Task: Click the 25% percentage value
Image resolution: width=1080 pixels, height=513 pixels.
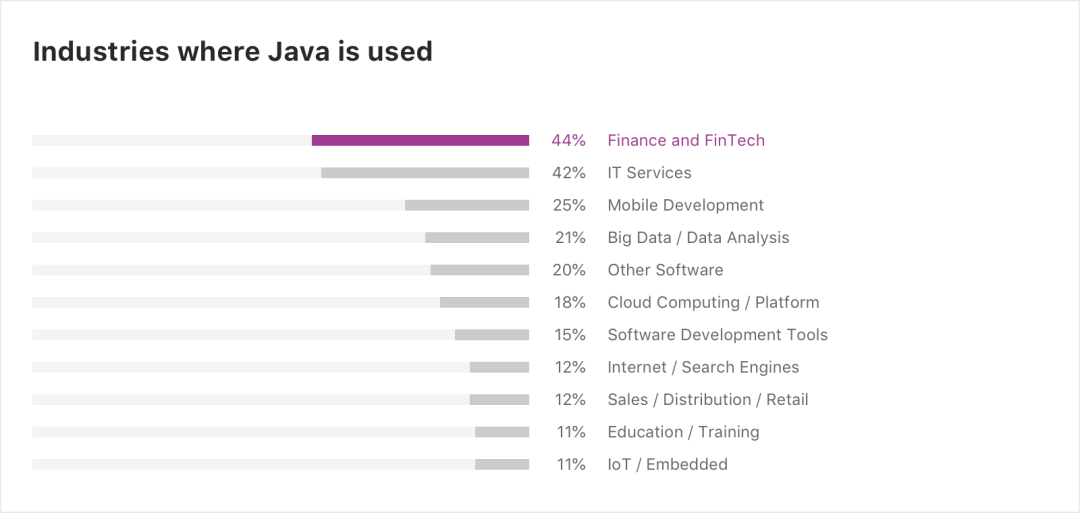Action: (x=568, y=205)
